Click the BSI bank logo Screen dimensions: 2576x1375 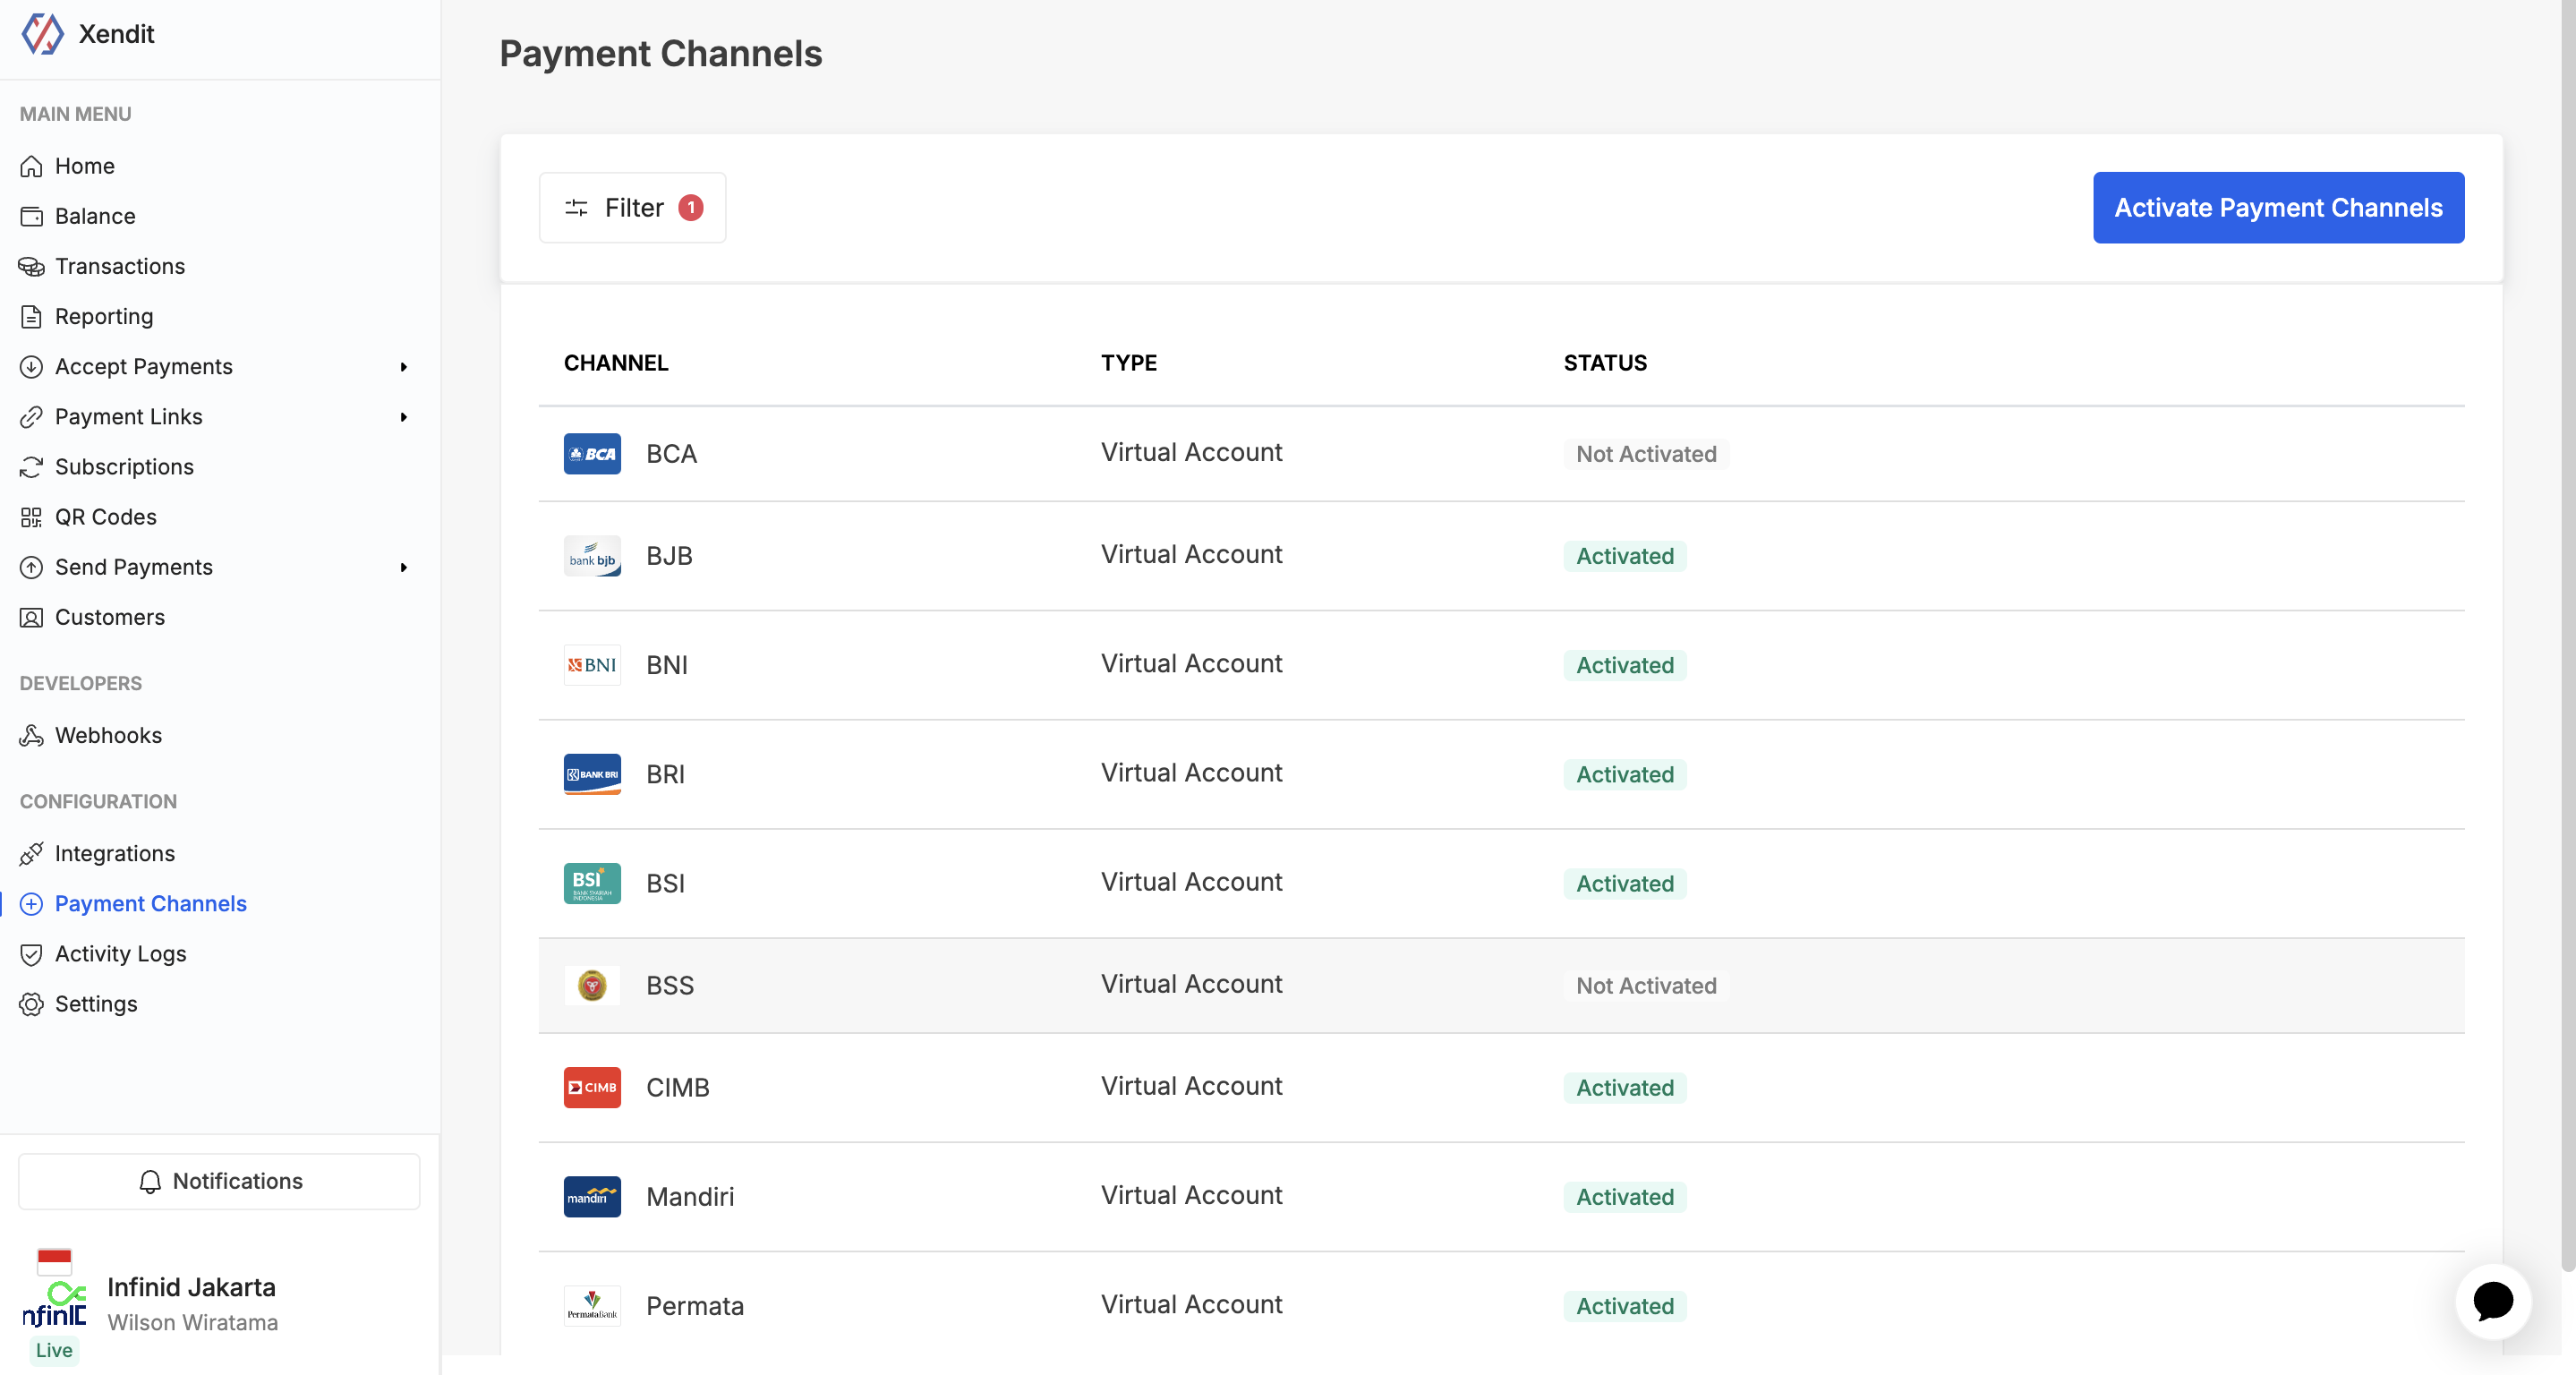592,884
